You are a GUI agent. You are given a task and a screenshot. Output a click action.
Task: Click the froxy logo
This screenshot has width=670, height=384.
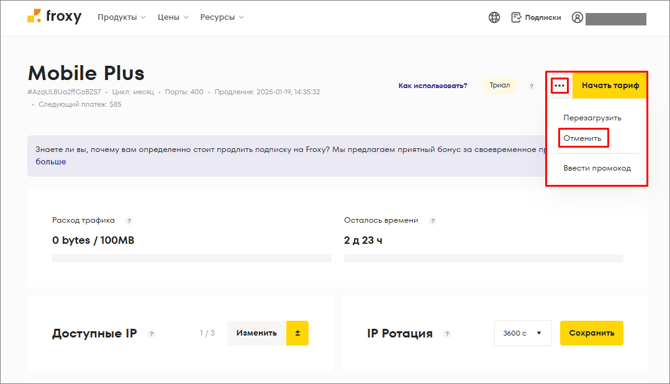54,17
